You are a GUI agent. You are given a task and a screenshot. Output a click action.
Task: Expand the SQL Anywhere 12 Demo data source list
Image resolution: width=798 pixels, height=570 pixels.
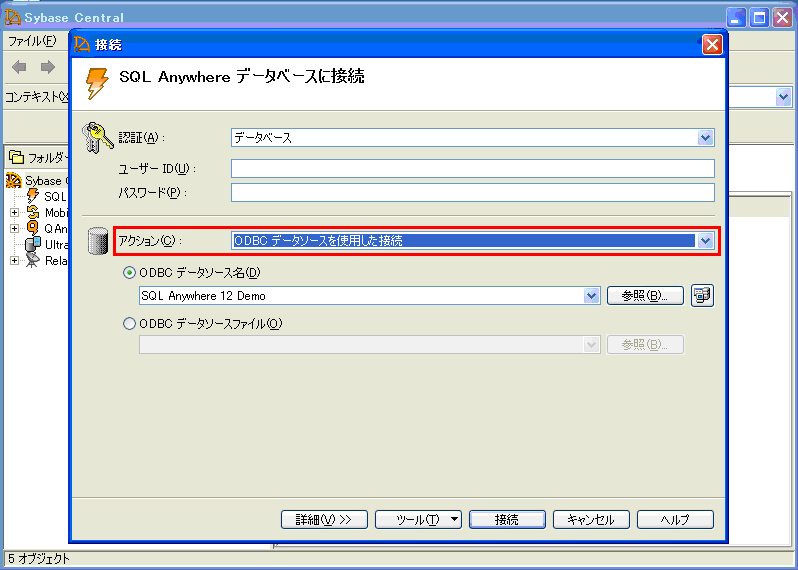[590, 295]
